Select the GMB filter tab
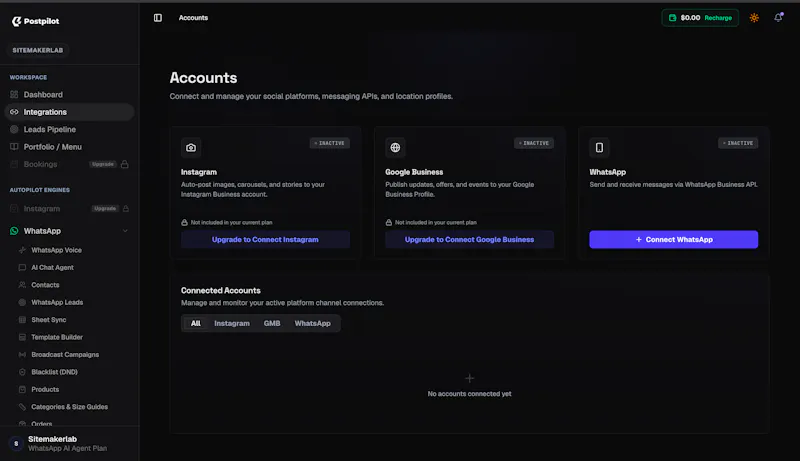This screenshot has width=800, height=461. pyautogui.click(x=272, y=323)
